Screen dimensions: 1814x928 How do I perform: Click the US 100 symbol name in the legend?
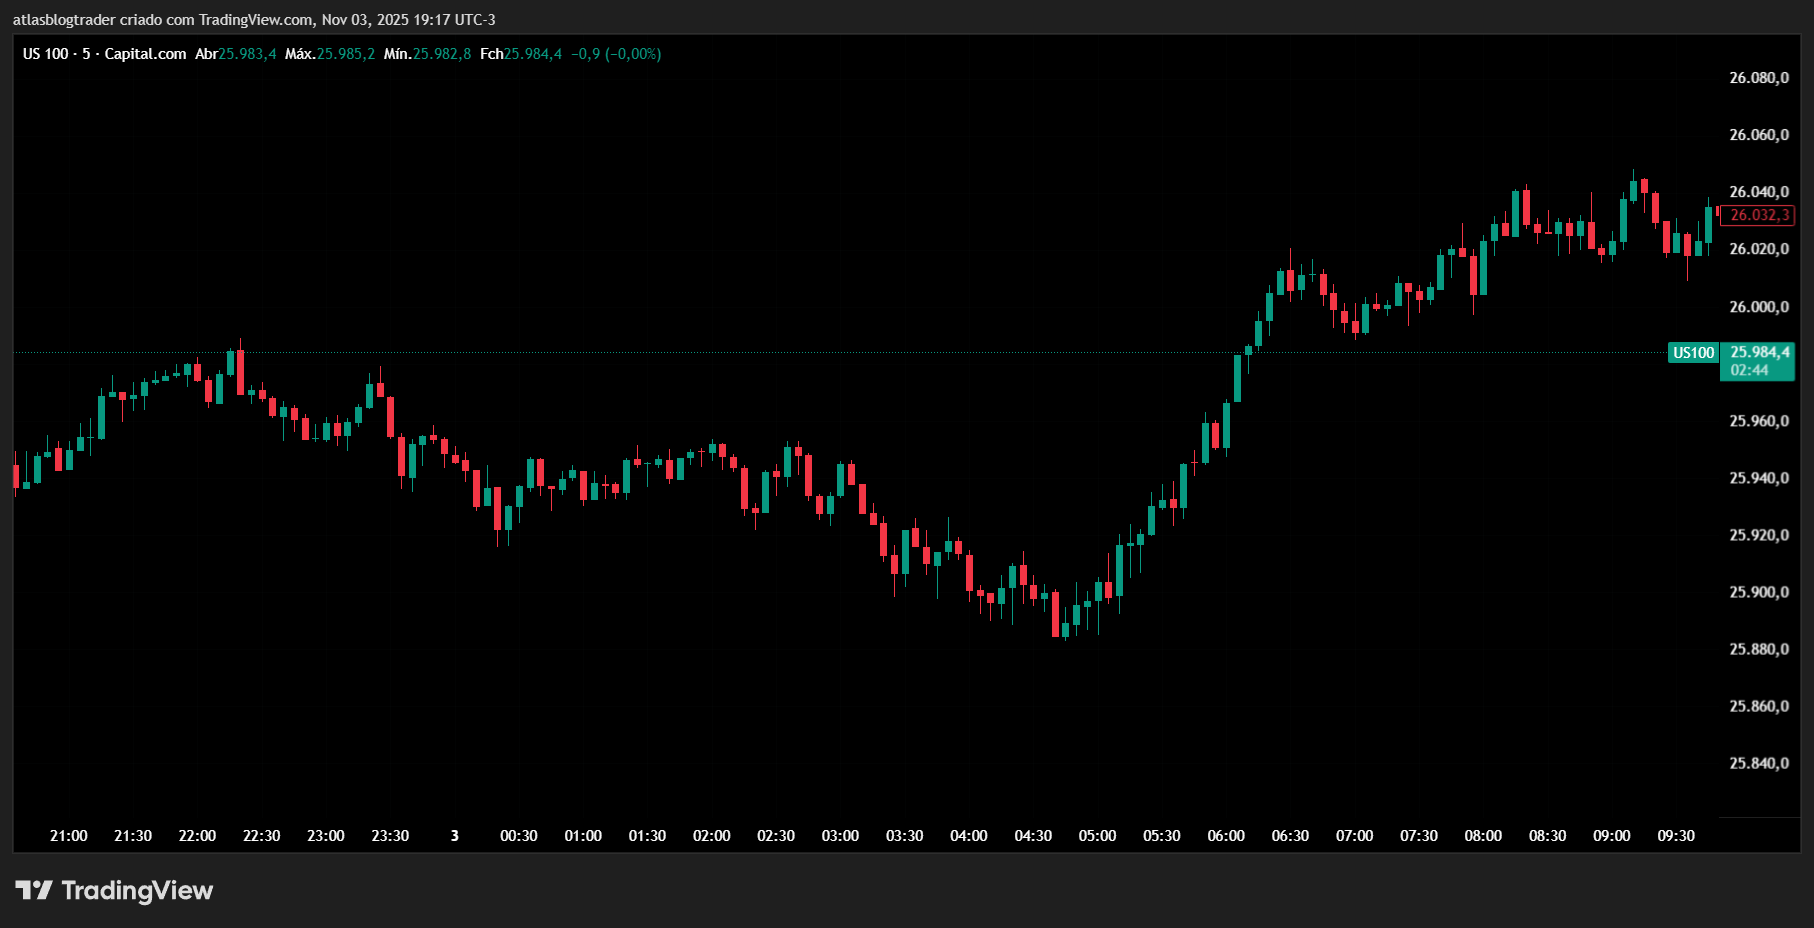pyautogui.click(x=44, y=55)
